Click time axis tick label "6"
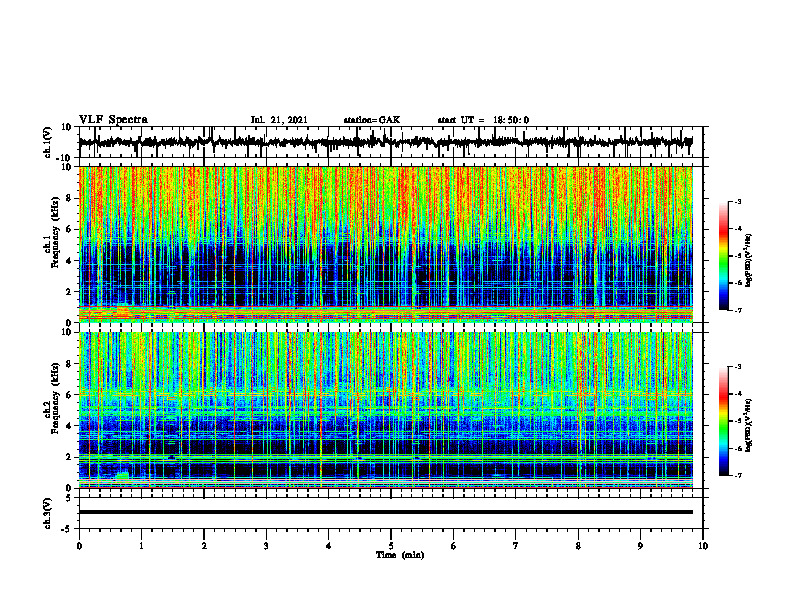 (454, 546)
